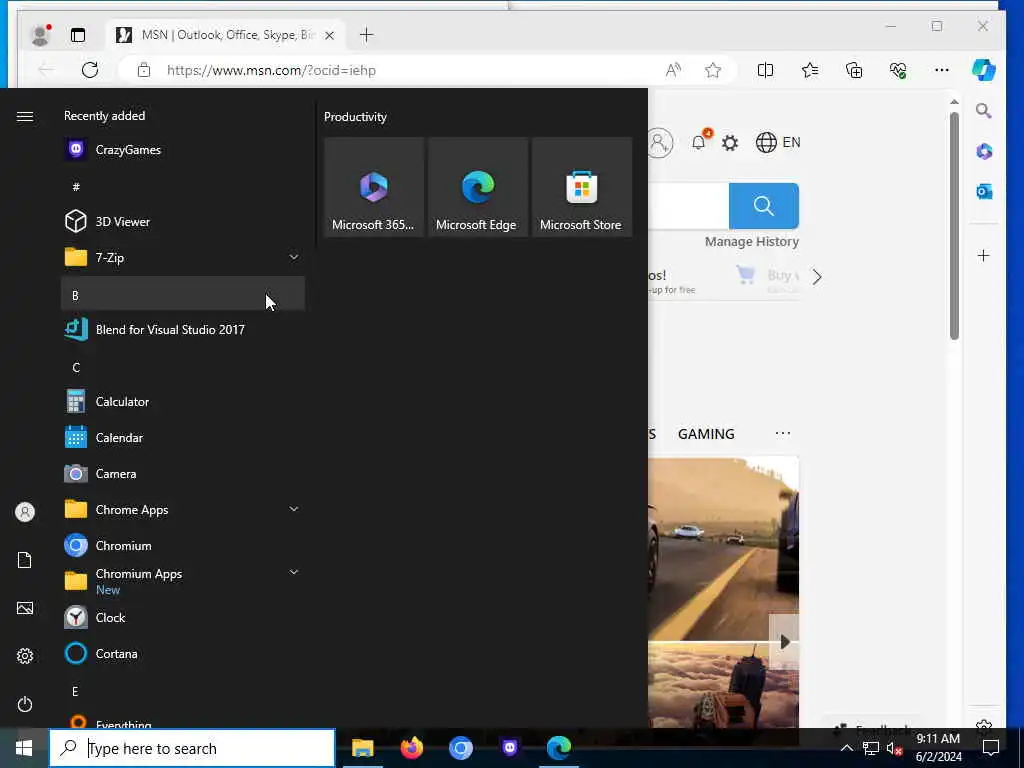
Task: Click Edge address bar URL
Action: tap(271, 70)
